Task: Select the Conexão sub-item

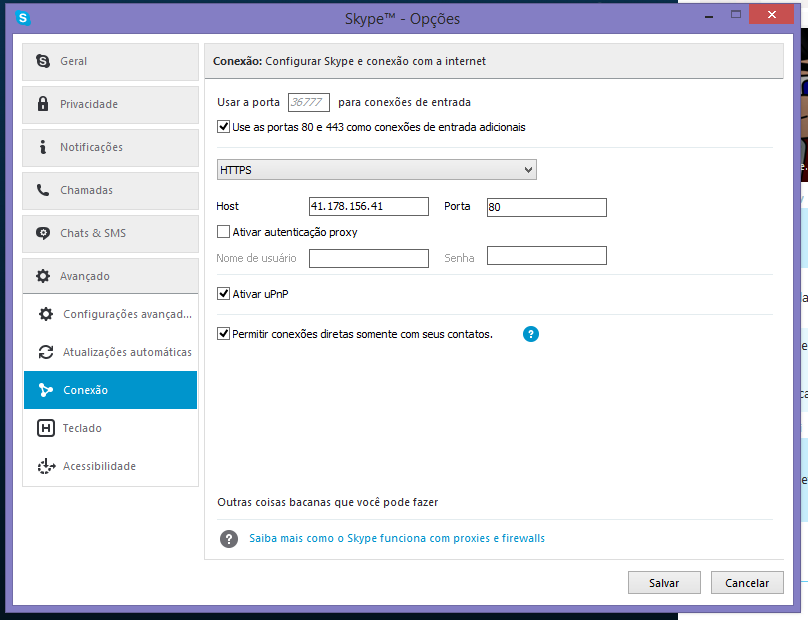Action: pos(110,390)
